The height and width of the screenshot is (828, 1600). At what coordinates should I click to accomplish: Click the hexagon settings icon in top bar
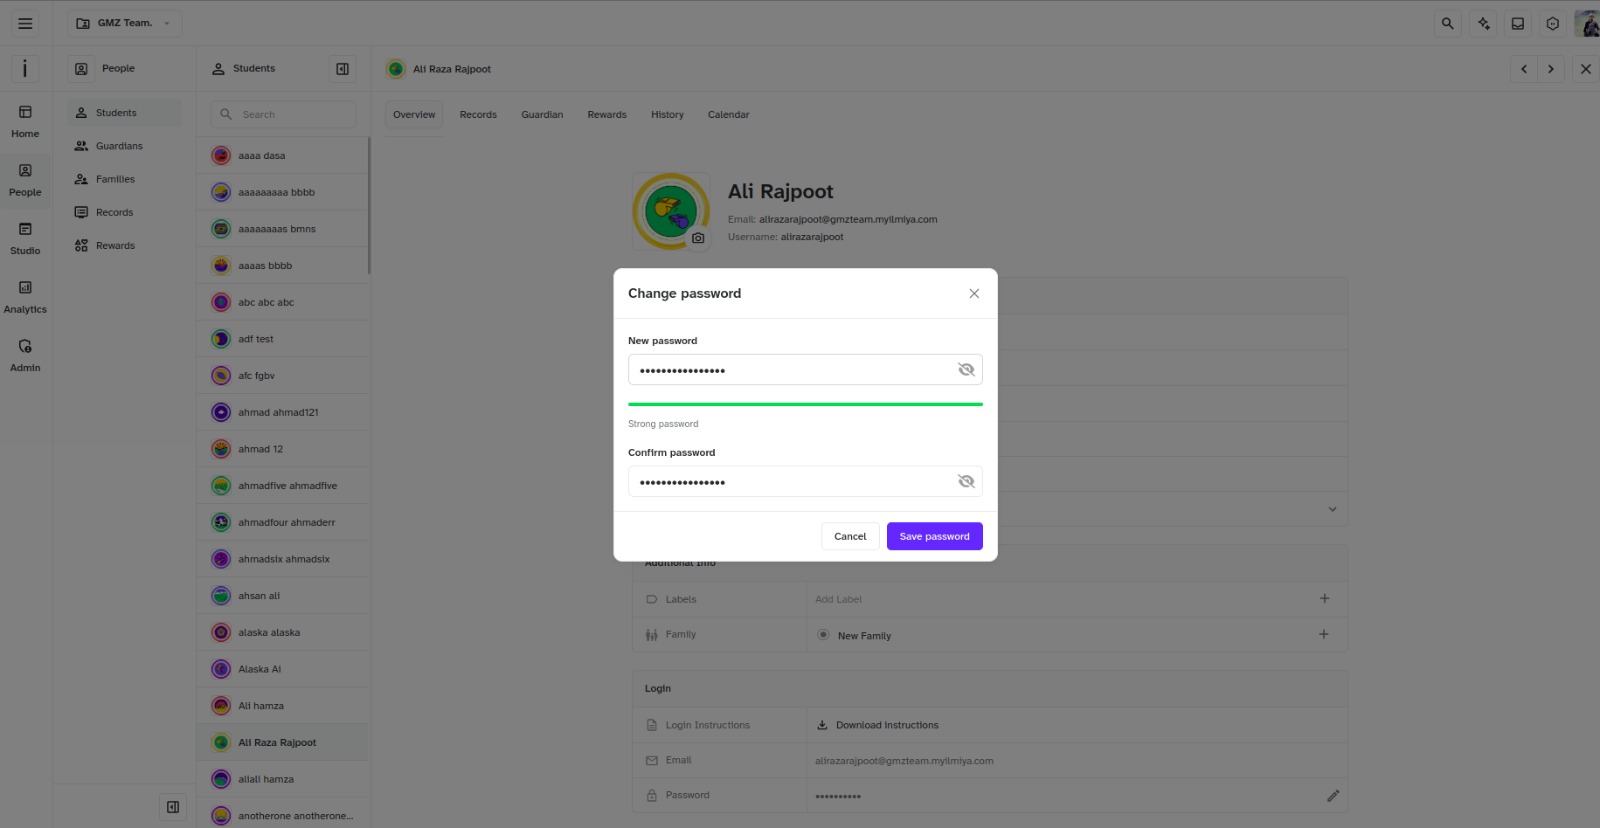click(1553, 23)
